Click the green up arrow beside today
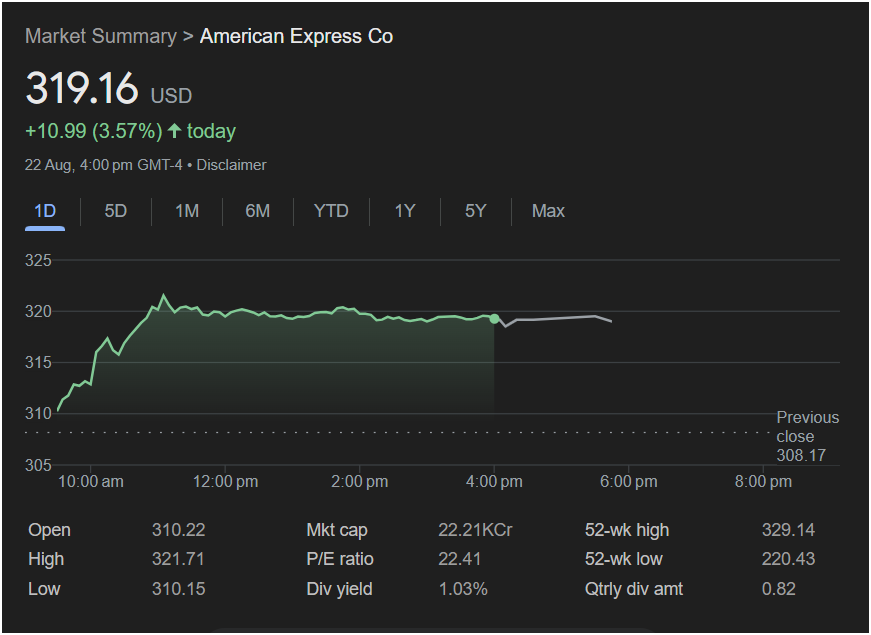The height and width of the screenshot is (635, 871). pos(175,131)
